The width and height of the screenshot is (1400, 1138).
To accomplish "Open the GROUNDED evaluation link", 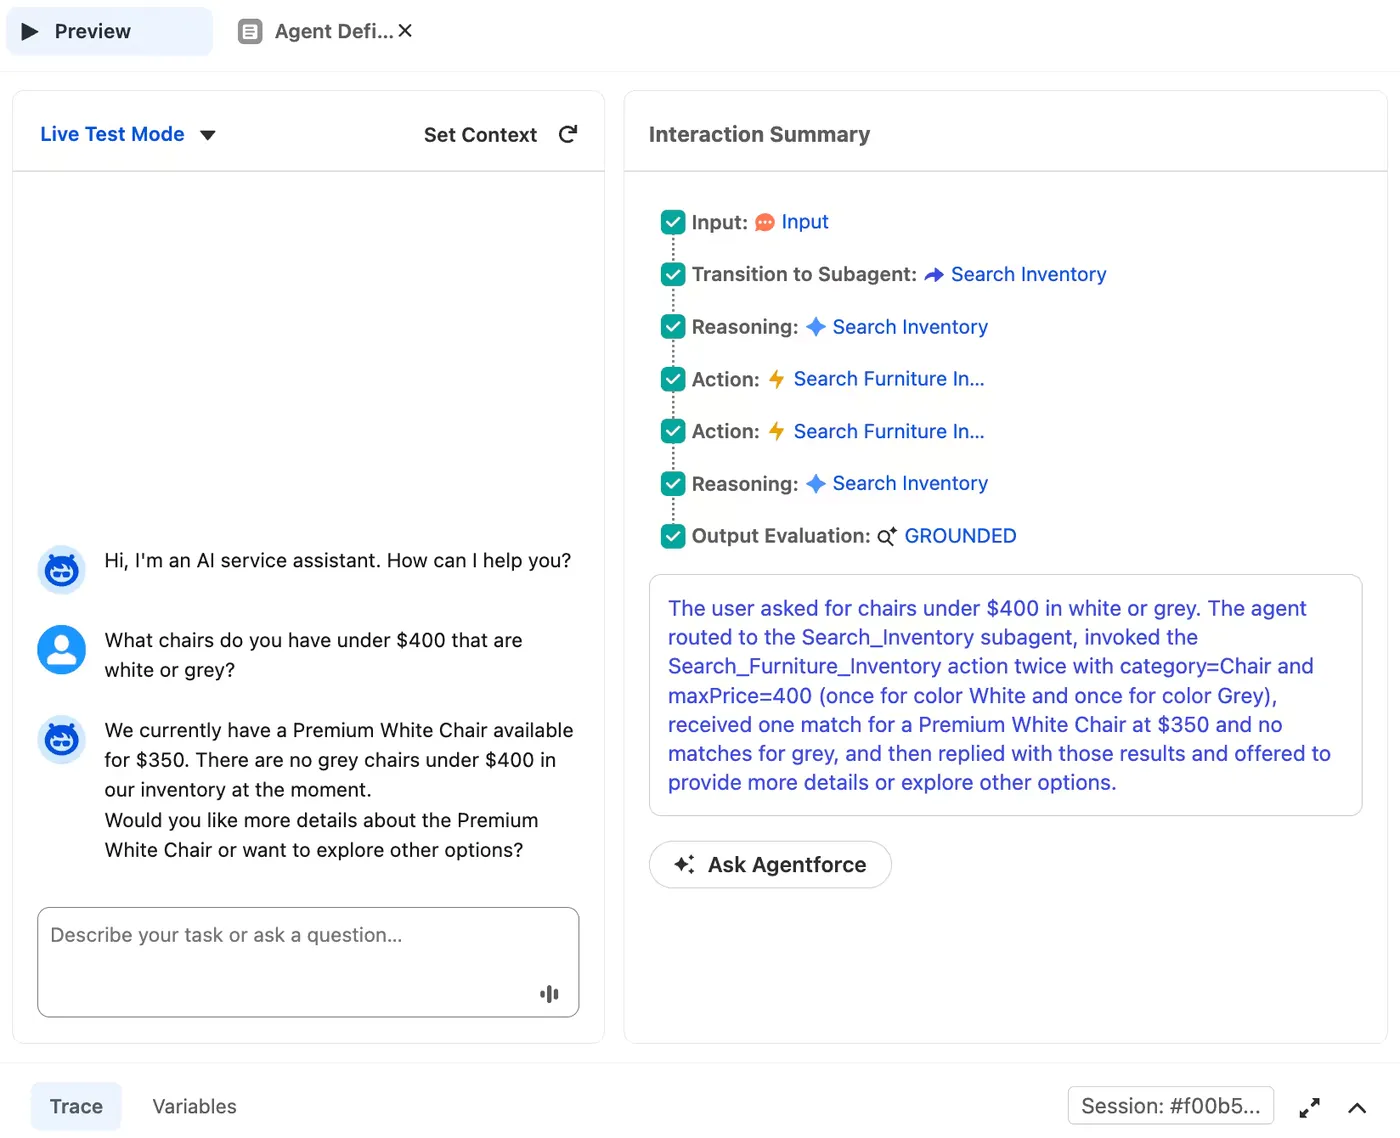I will pyautogui.click(x=960, y=536).
